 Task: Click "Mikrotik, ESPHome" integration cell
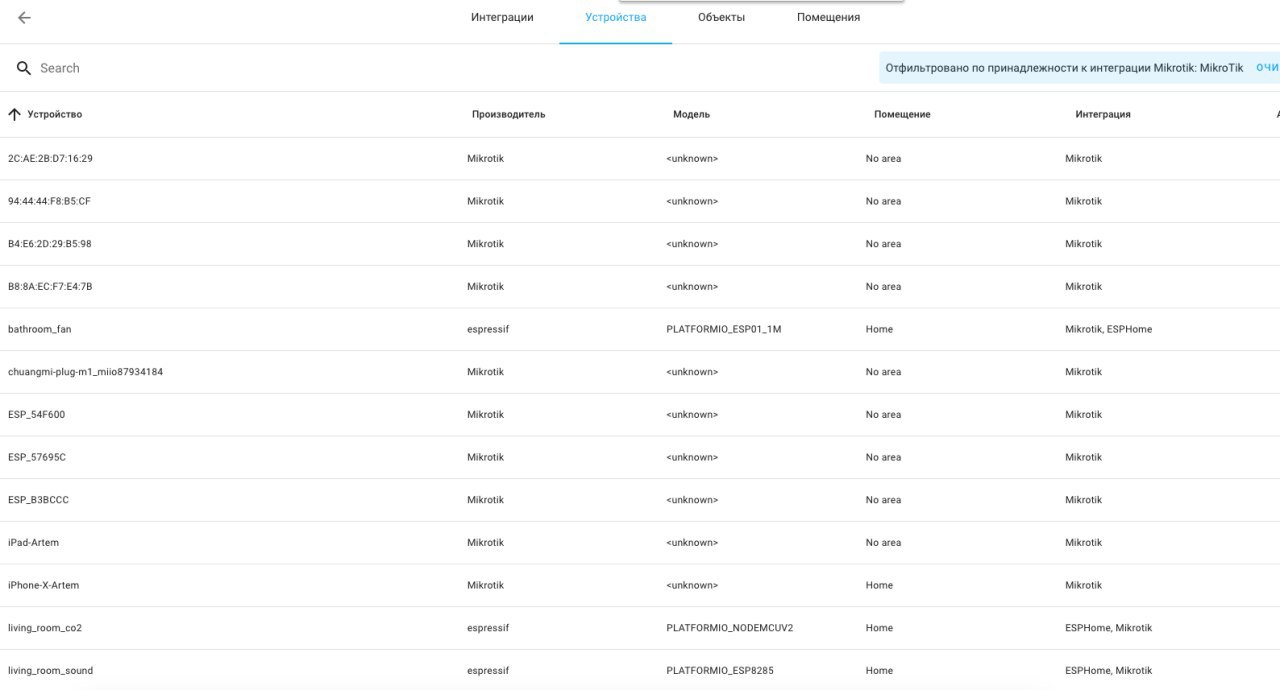pyautogui.click(x=1108, y=329)
